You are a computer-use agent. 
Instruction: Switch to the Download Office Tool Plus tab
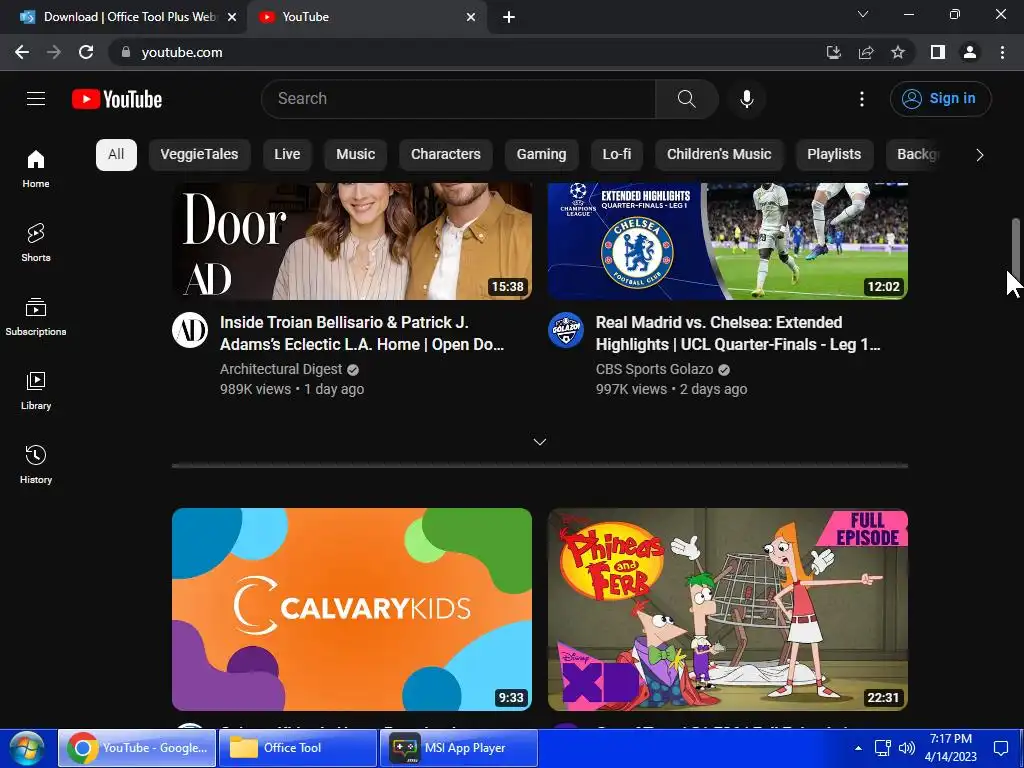click(x=124, y=17)
